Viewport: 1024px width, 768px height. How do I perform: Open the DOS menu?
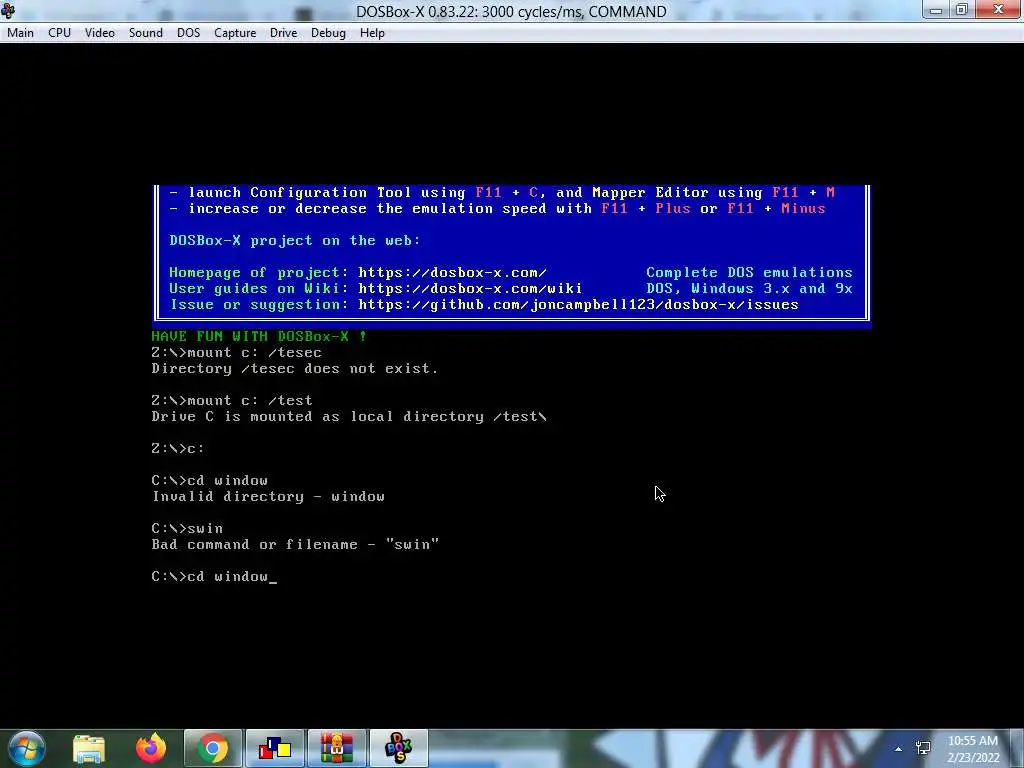point(189,33)
